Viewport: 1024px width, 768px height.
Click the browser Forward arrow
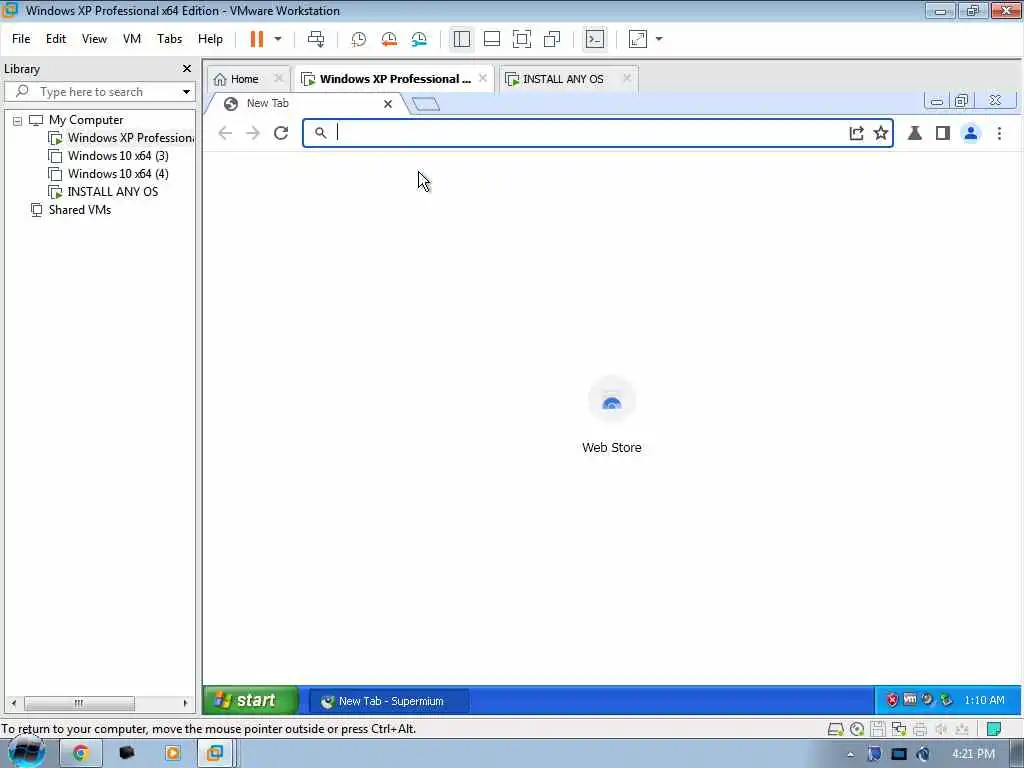click(253, 133)
